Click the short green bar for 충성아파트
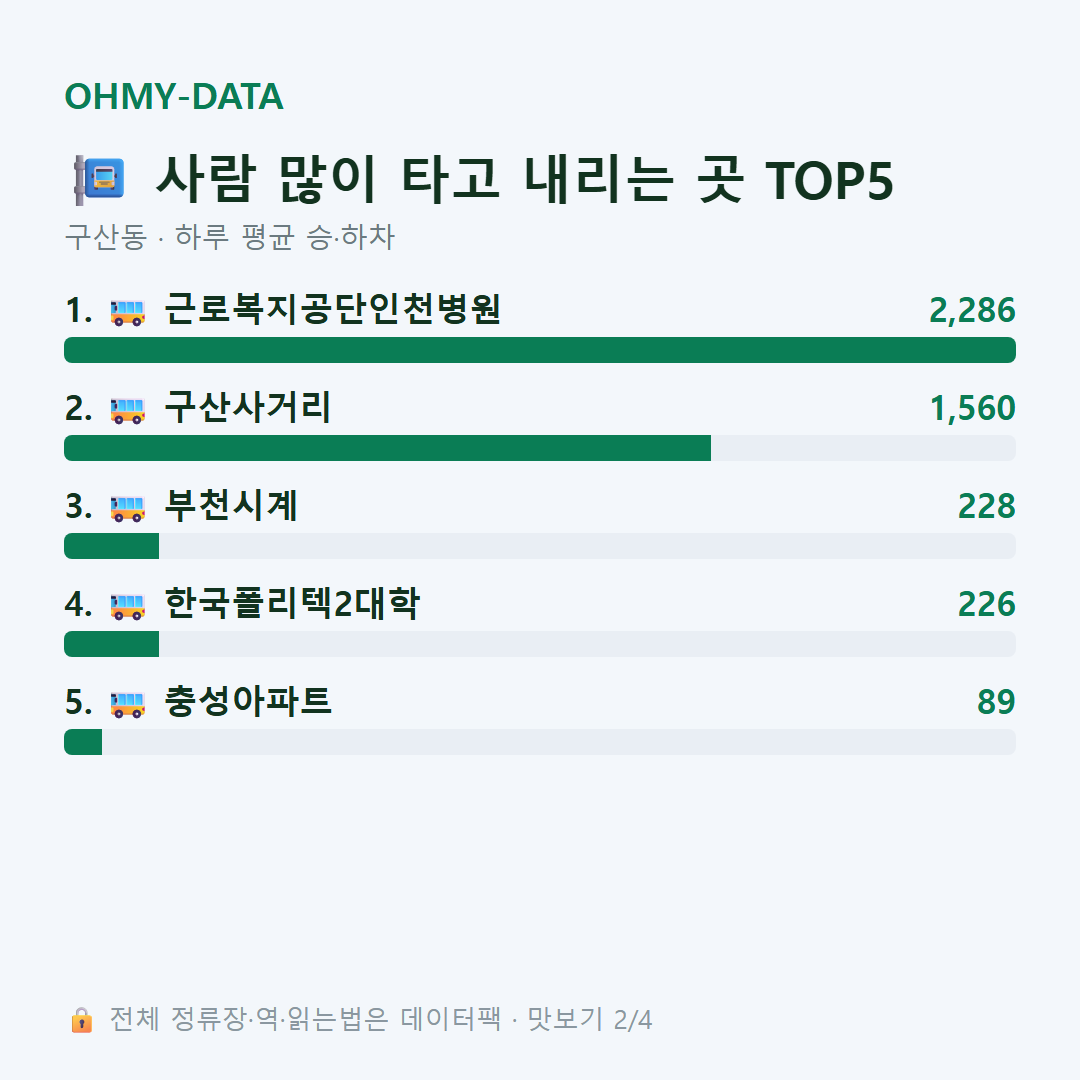 (x=83, y=742)
